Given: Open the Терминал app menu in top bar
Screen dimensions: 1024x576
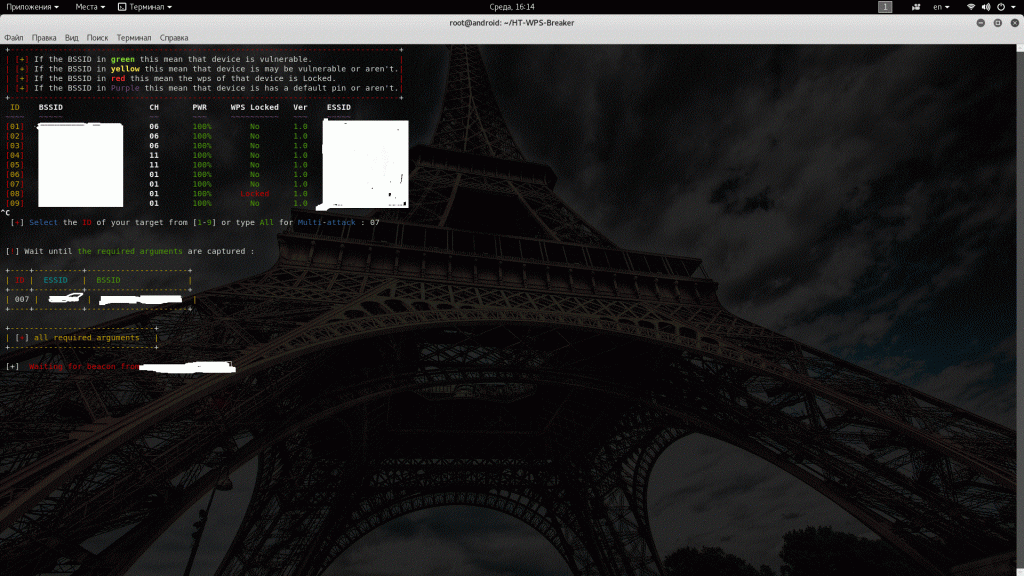Looking at the screenshot, I should click(x=145, y=7).
